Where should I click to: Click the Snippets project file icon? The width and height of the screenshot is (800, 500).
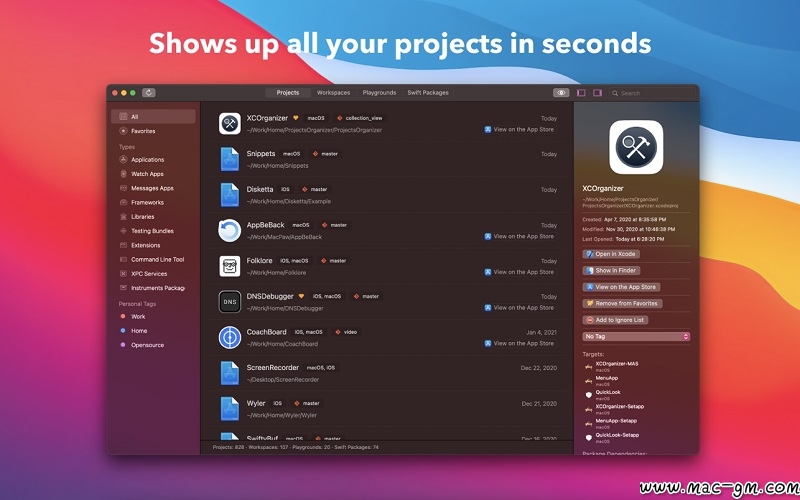pyautogui.click(x=230, y=159)
